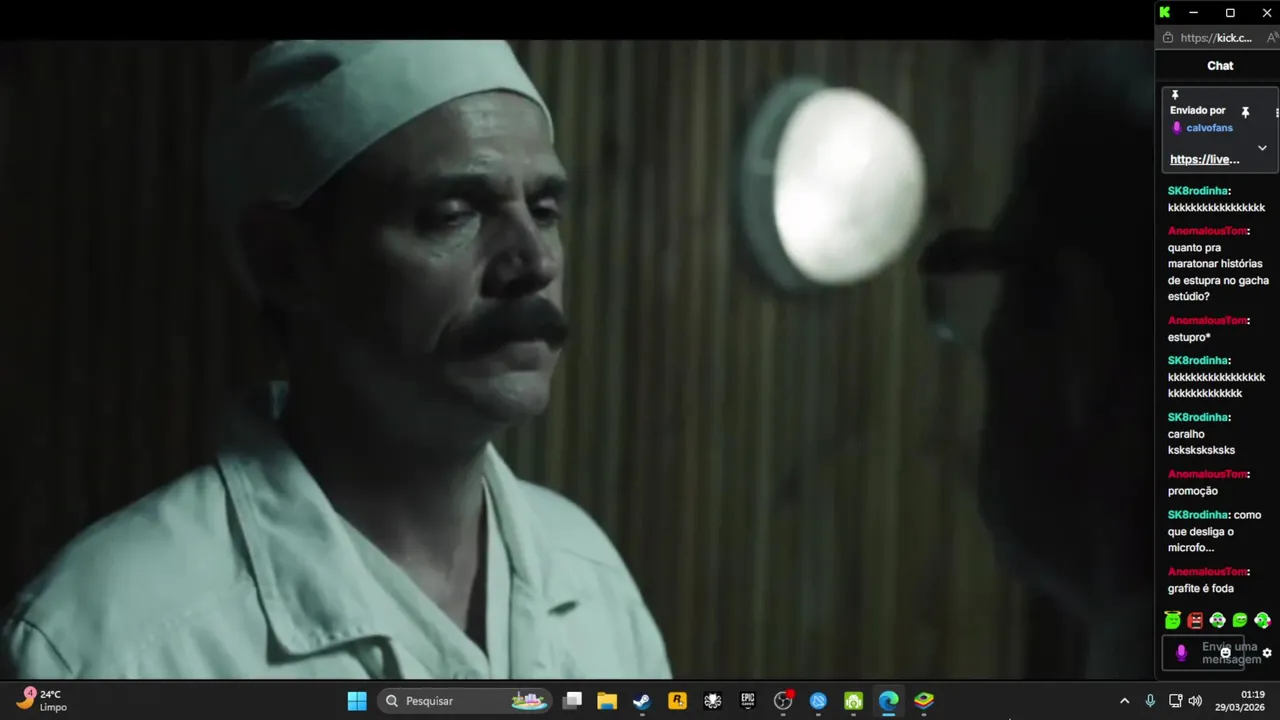The width and height of the screenshot is (1280, 720).
Task: Insert the green laughing chat bubble emote
Action: point(1240,621)
